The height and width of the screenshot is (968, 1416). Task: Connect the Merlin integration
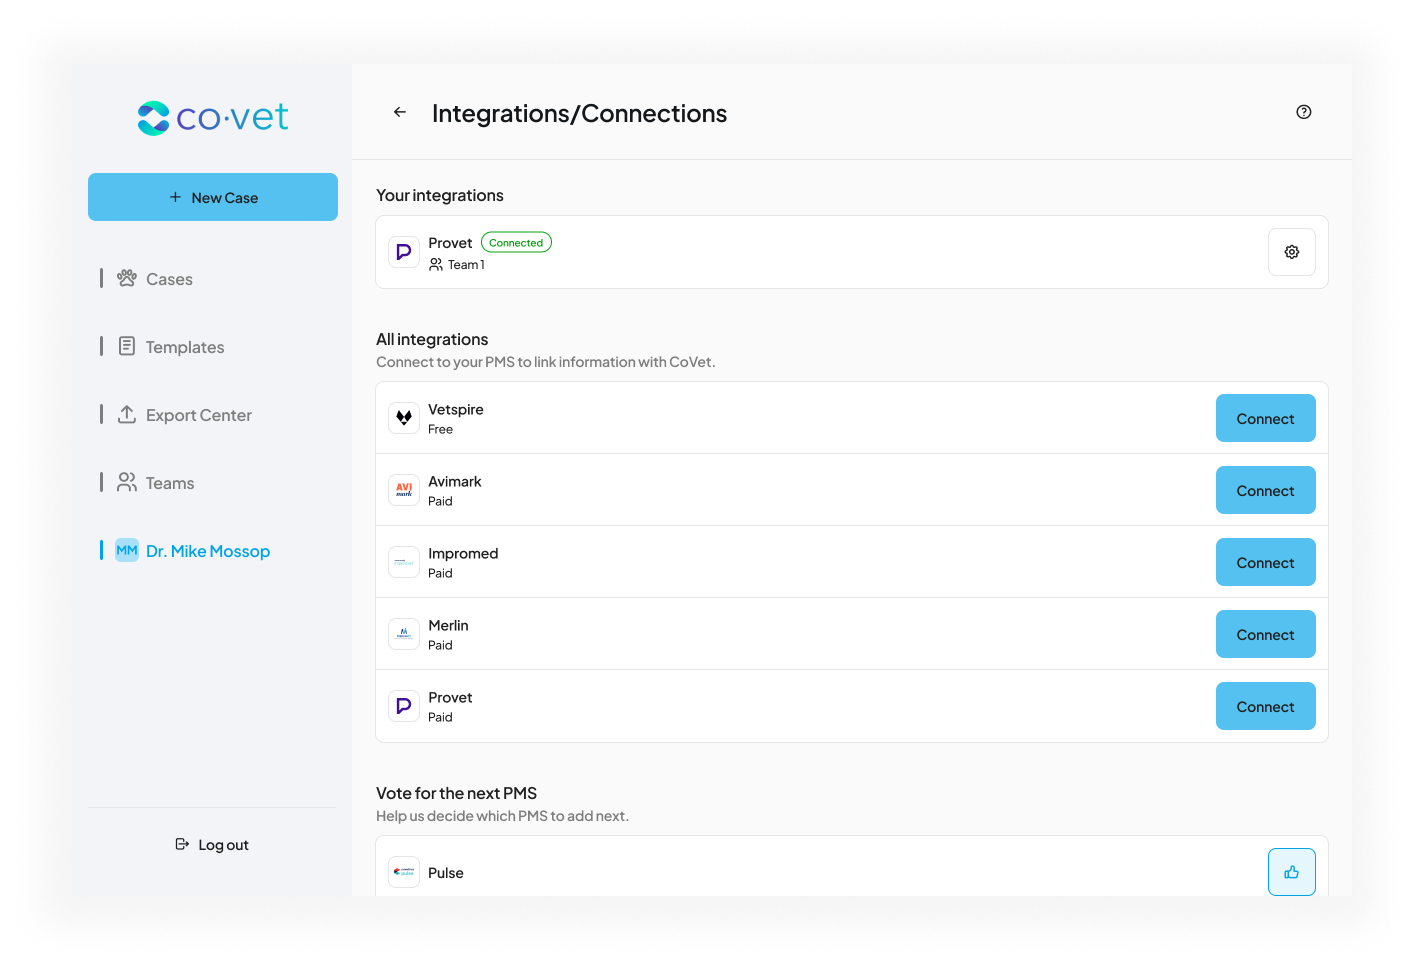(1265, 634)
